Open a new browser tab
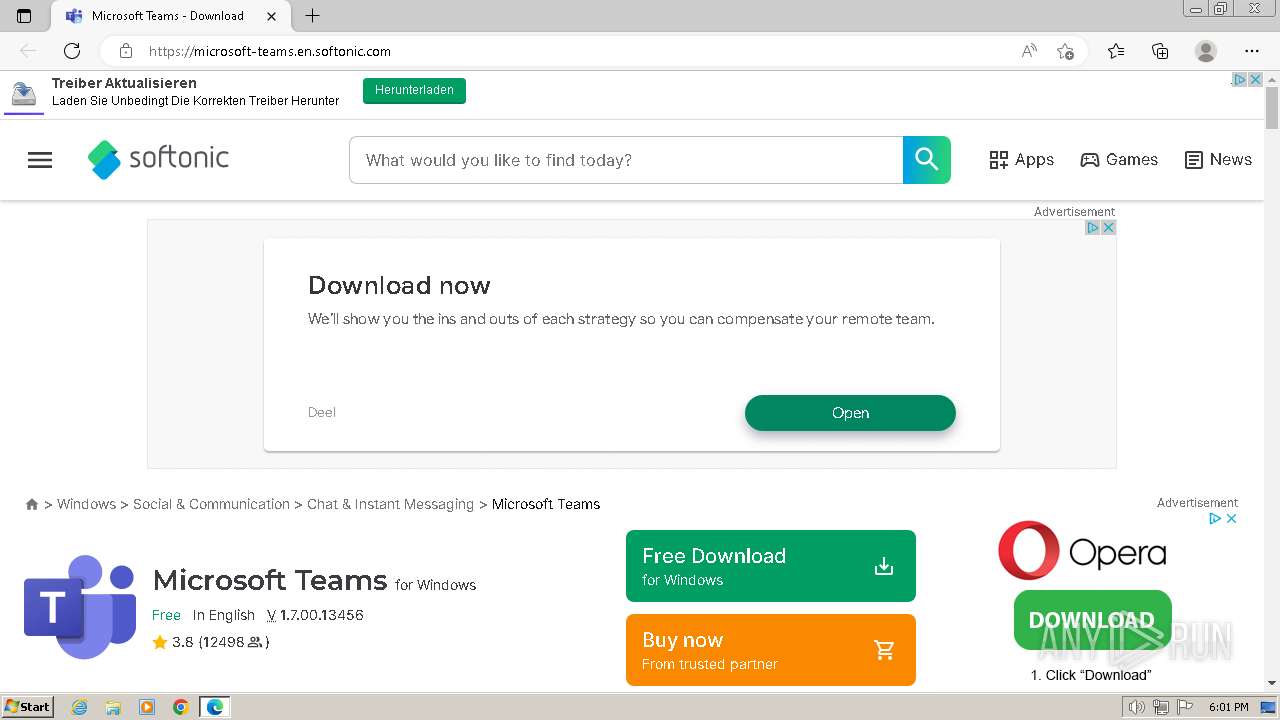 [312, 16]
